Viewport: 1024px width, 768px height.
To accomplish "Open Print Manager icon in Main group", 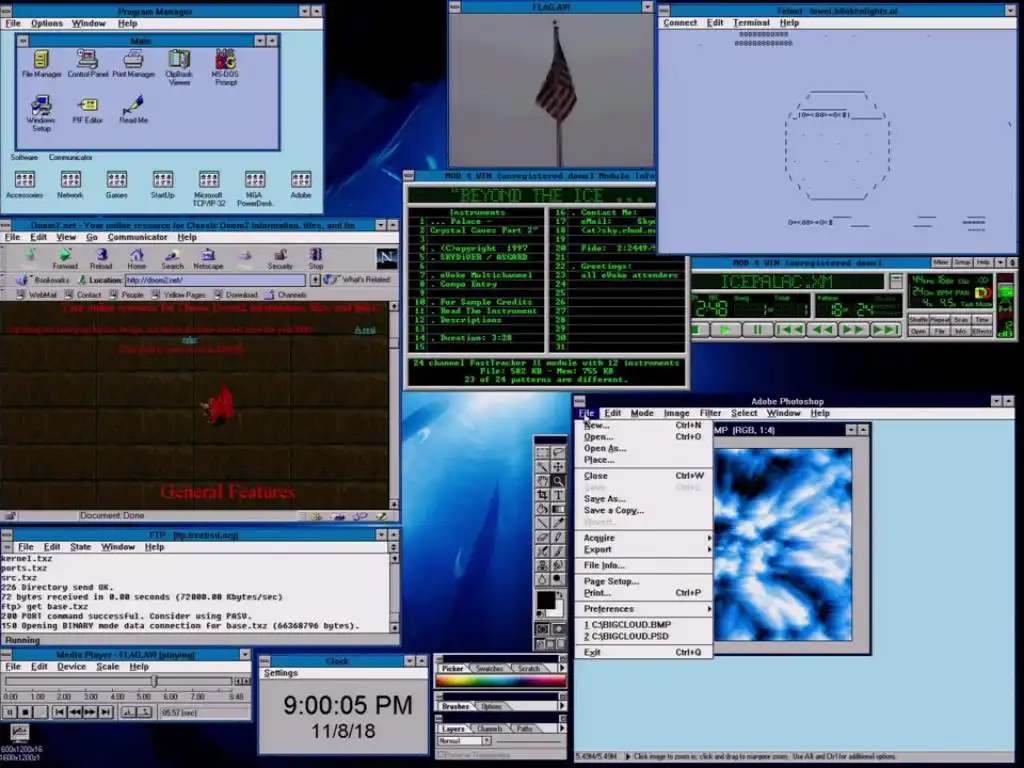I will click(x=133, y=64).
